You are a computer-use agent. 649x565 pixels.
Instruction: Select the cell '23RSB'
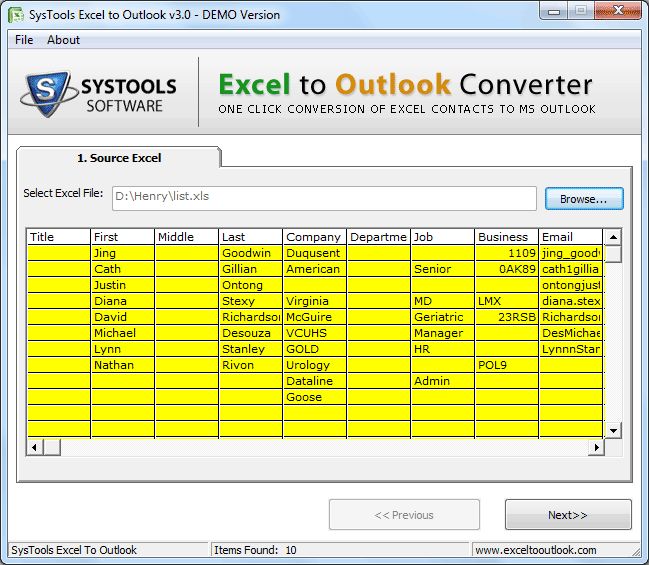click(507, 317)
